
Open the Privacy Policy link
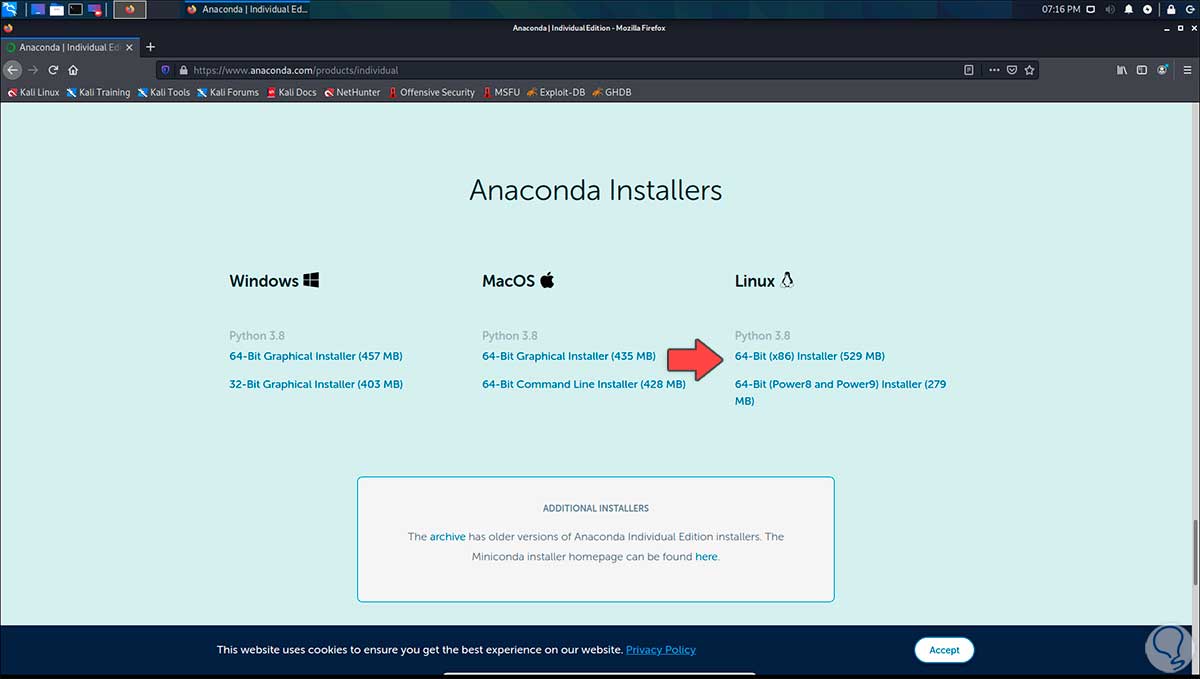[x=661, y=650]
